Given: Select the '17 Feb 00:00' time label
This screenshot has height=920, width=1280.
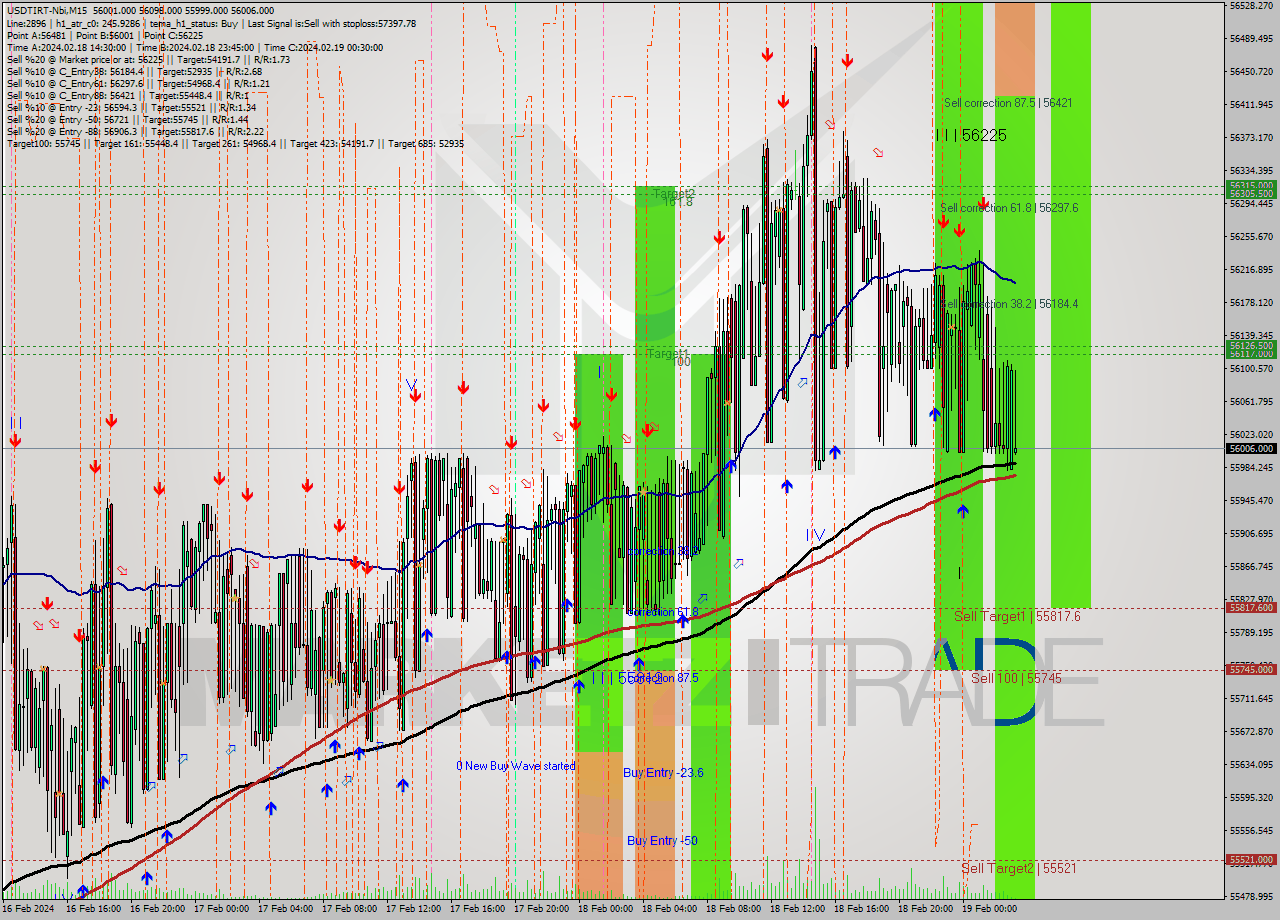Looking at the screenshot, I should coord(222,909).
